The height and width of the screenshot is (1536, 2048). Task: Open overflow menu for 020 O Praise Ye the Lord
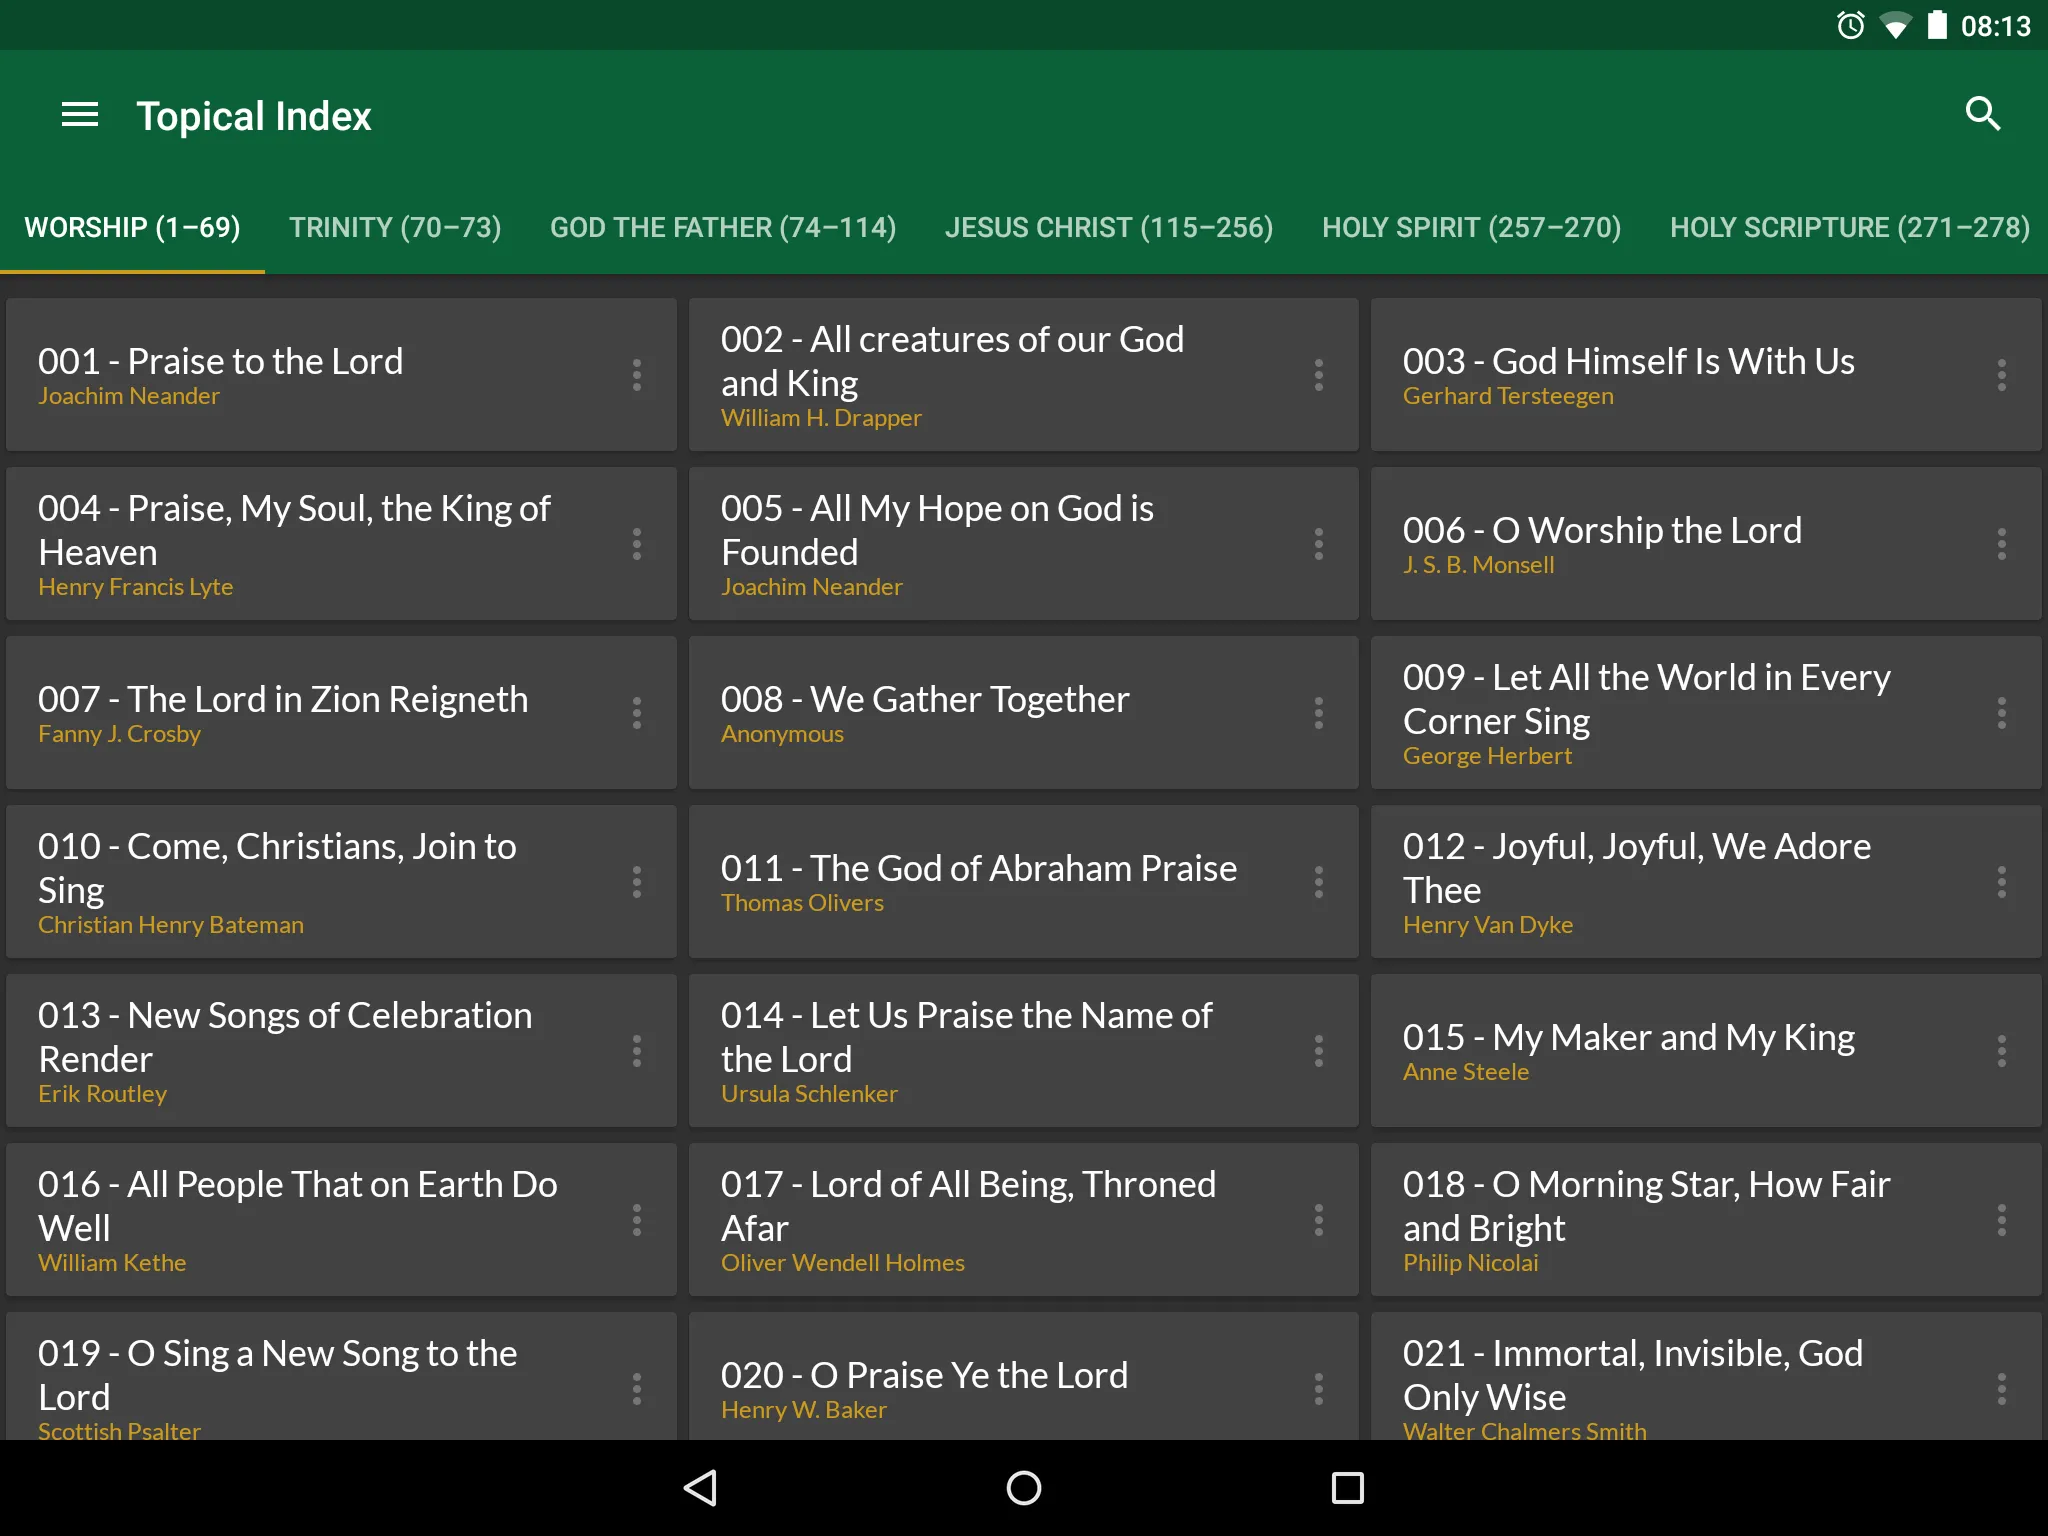click(x=1319, y=1389)
